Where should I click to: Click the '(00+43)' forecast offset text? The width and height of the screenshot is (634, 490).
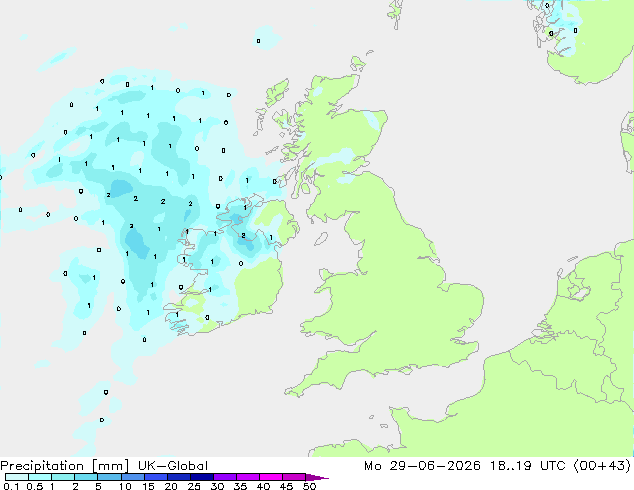(x=602, y=466)
